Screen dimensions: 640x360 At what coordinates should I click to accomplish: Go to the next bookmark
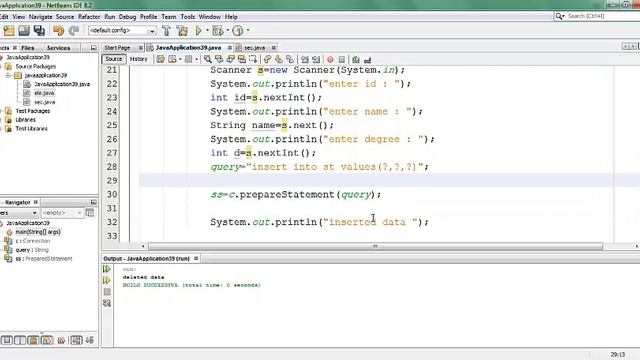[x=279, y=60]
